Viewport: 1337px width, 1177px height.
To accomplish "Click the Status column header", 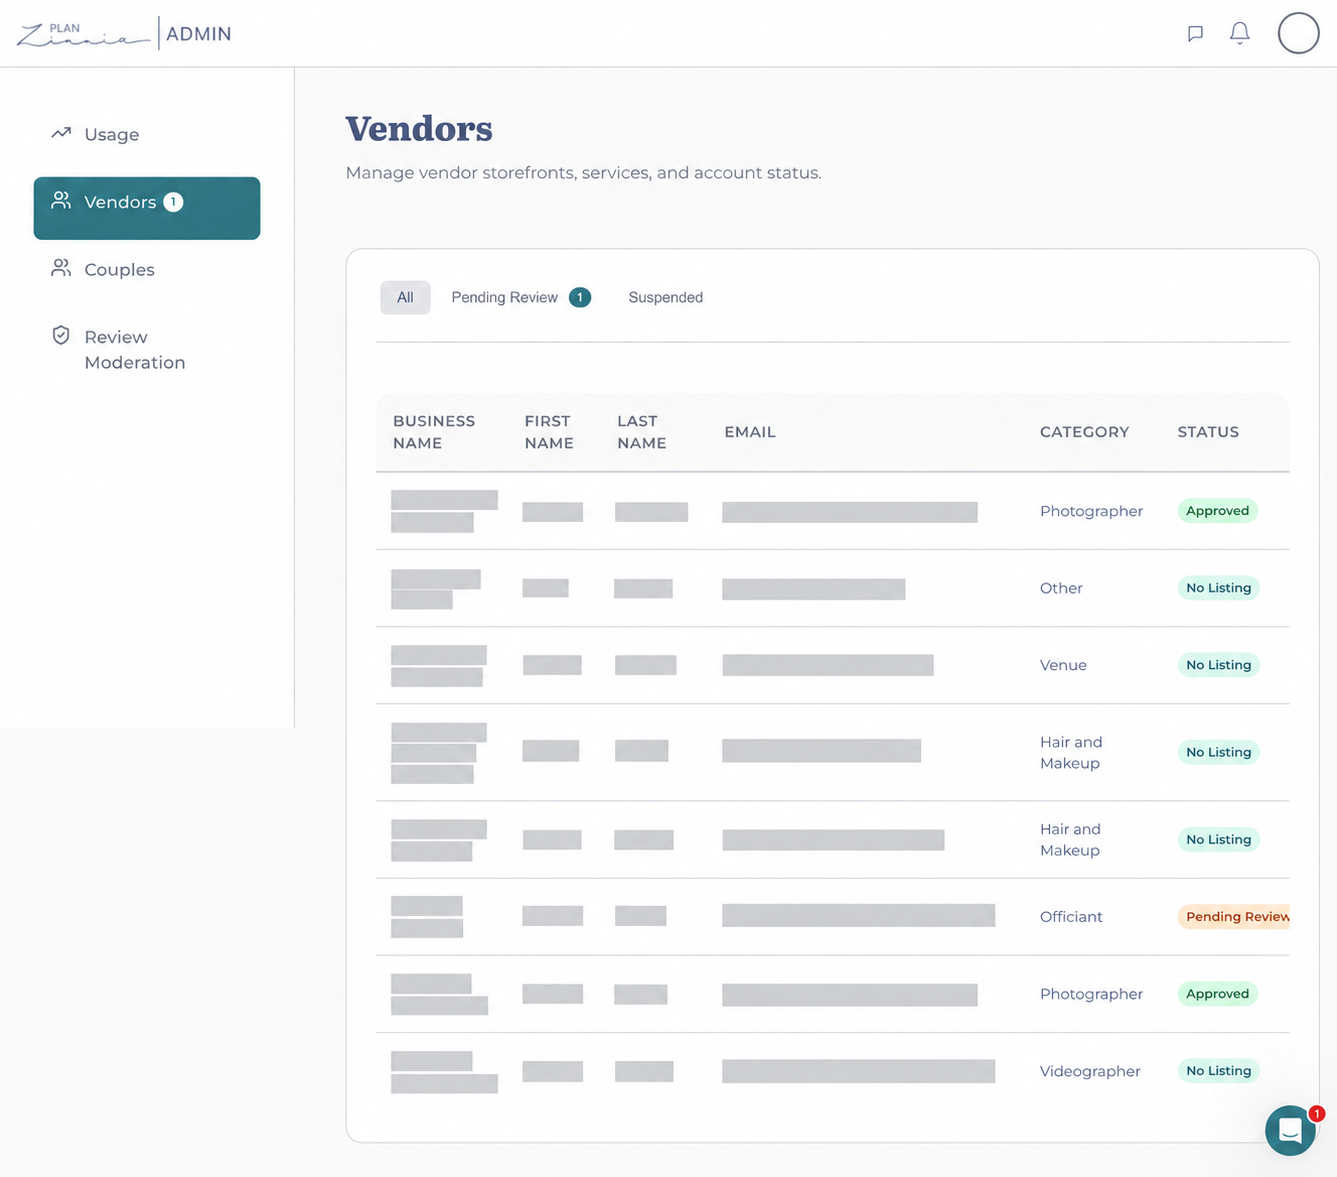I will pos(1208,432).
